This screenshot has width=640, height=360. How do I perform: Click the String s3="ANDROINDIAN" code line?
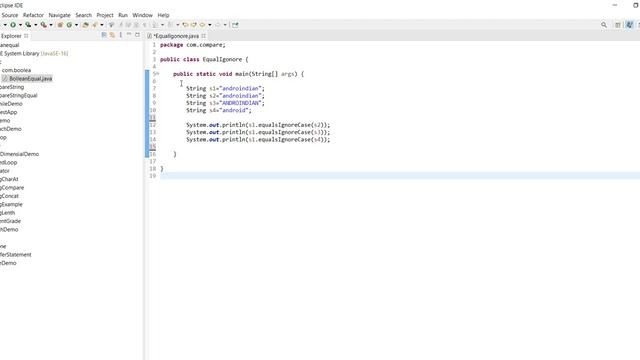pyautogui.click(x=225, y=103)
